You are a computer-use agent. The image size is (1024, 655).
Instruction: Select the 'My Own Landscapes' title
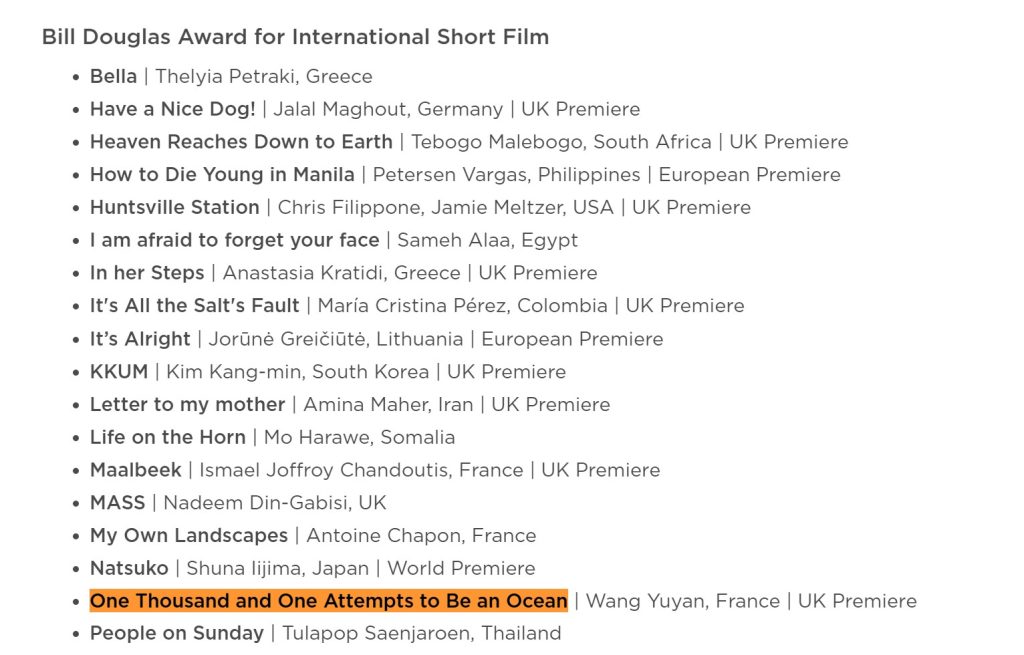tap(188, 536)
